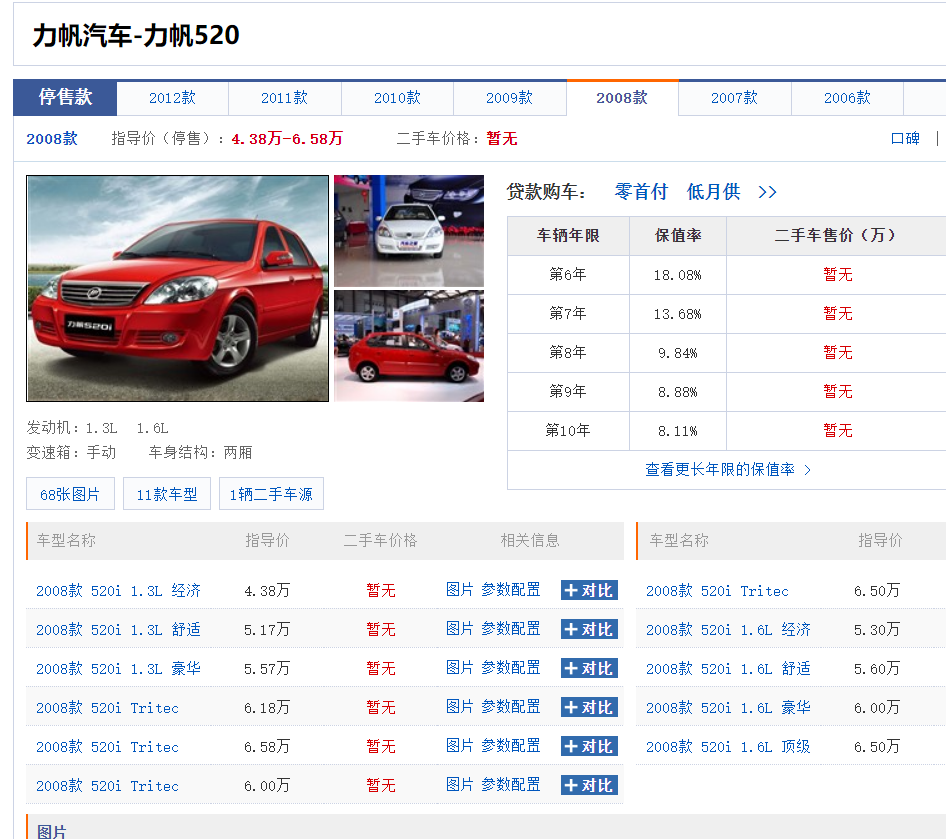Add 1.3L 豪华 to comparison with +对比
The width and height of the screenshot is (946, 839).
coord(589,668)
